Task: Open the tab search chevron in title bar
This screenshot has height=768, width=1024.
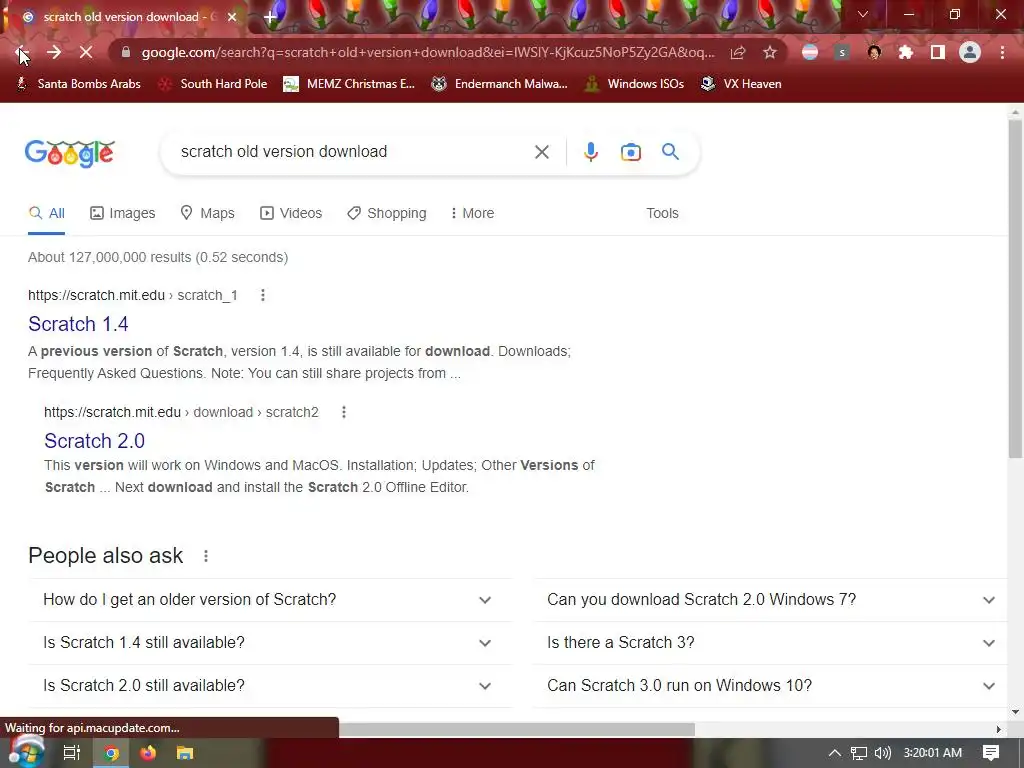Action: [863, 14]
